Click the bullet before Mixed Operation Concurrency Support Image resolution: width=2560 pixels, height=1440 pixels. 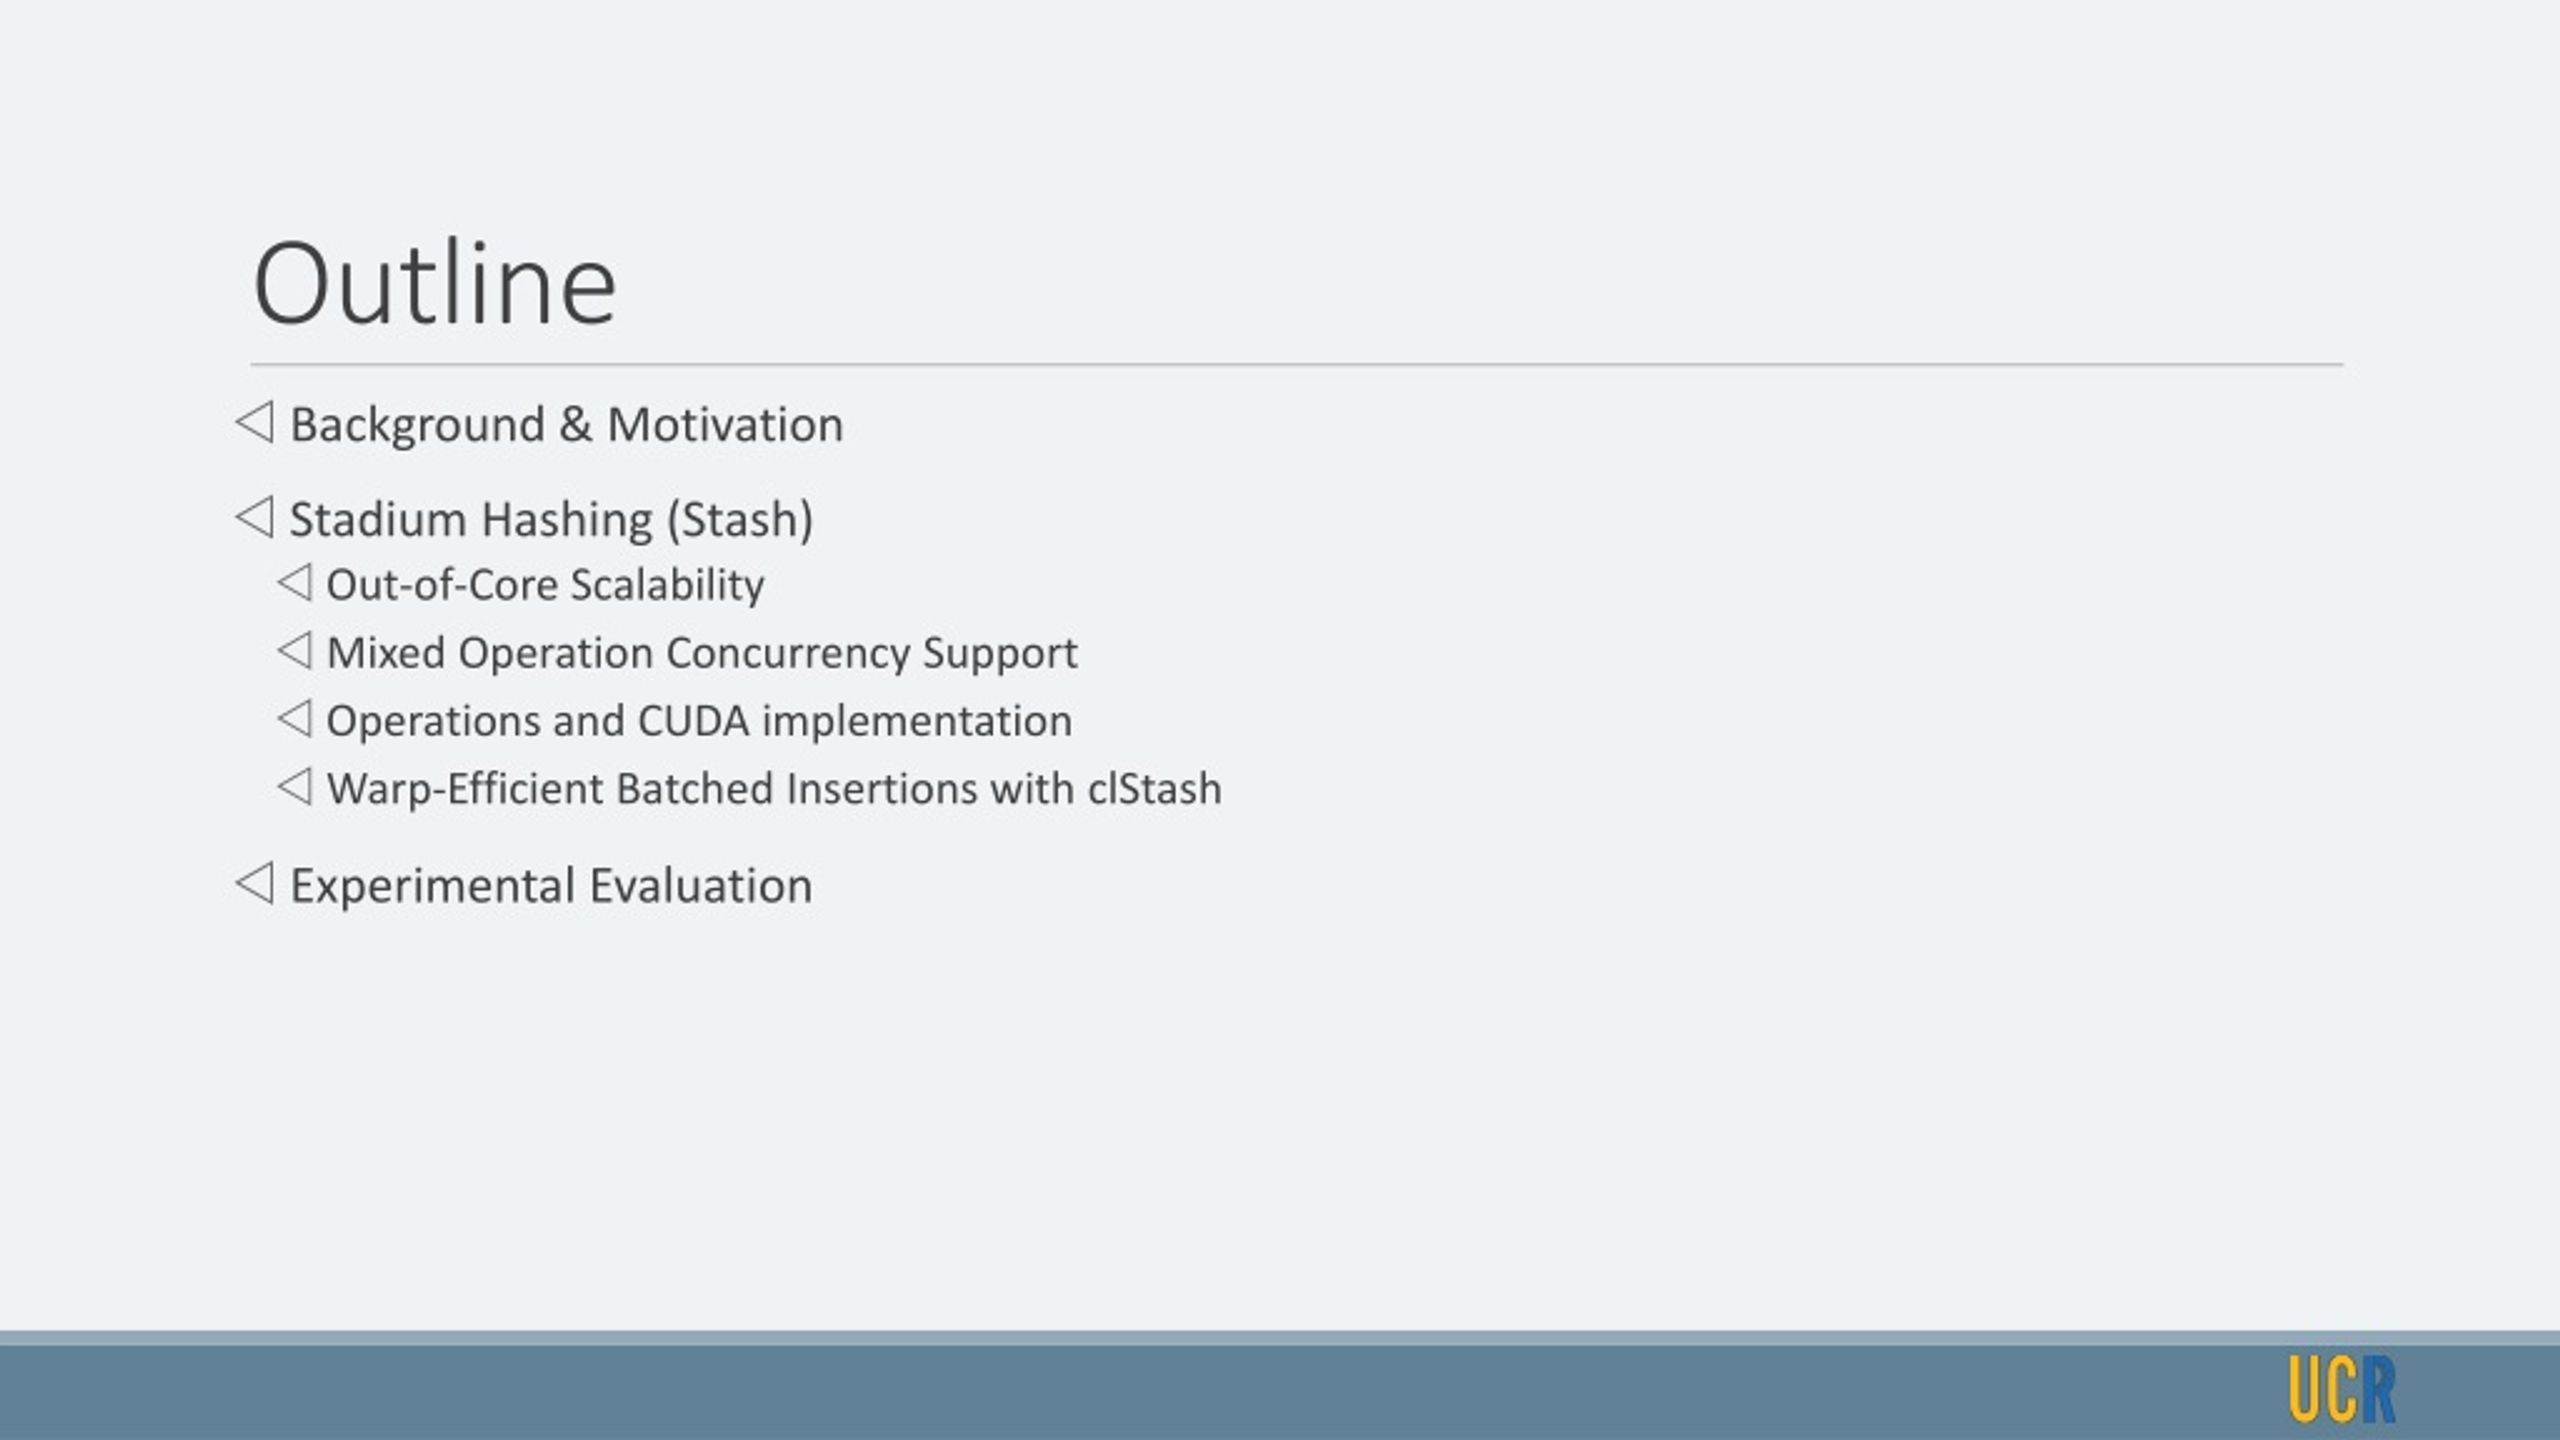(294, 650)
